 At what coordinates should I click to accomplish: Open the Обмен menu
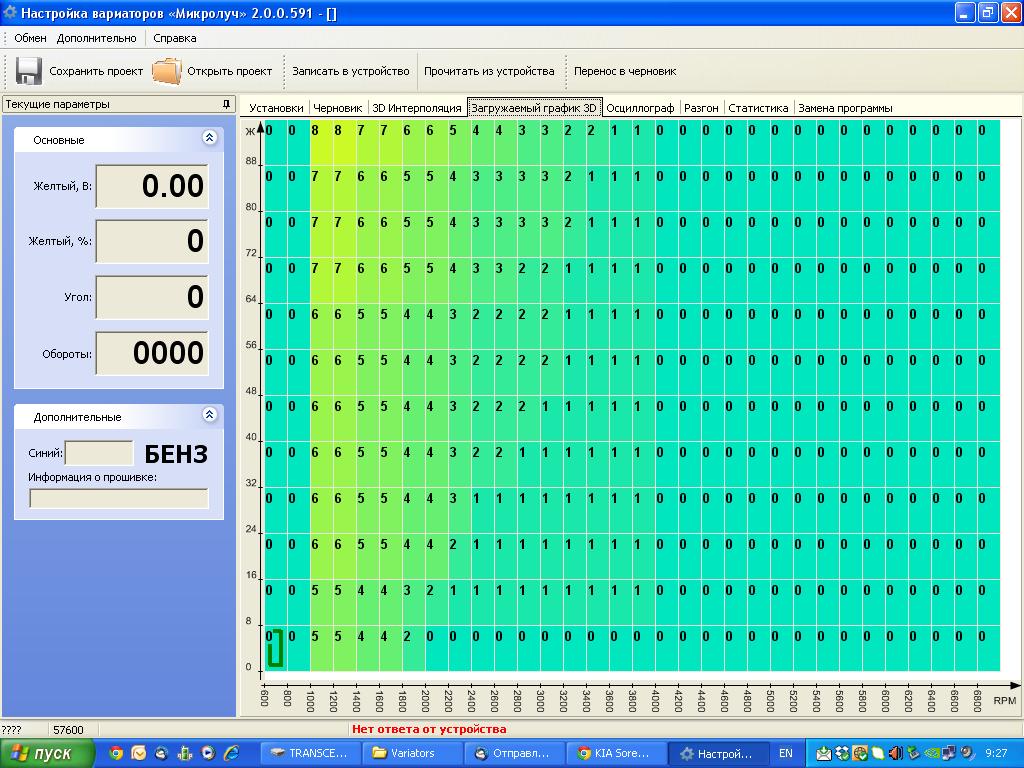tap(30, 38)
